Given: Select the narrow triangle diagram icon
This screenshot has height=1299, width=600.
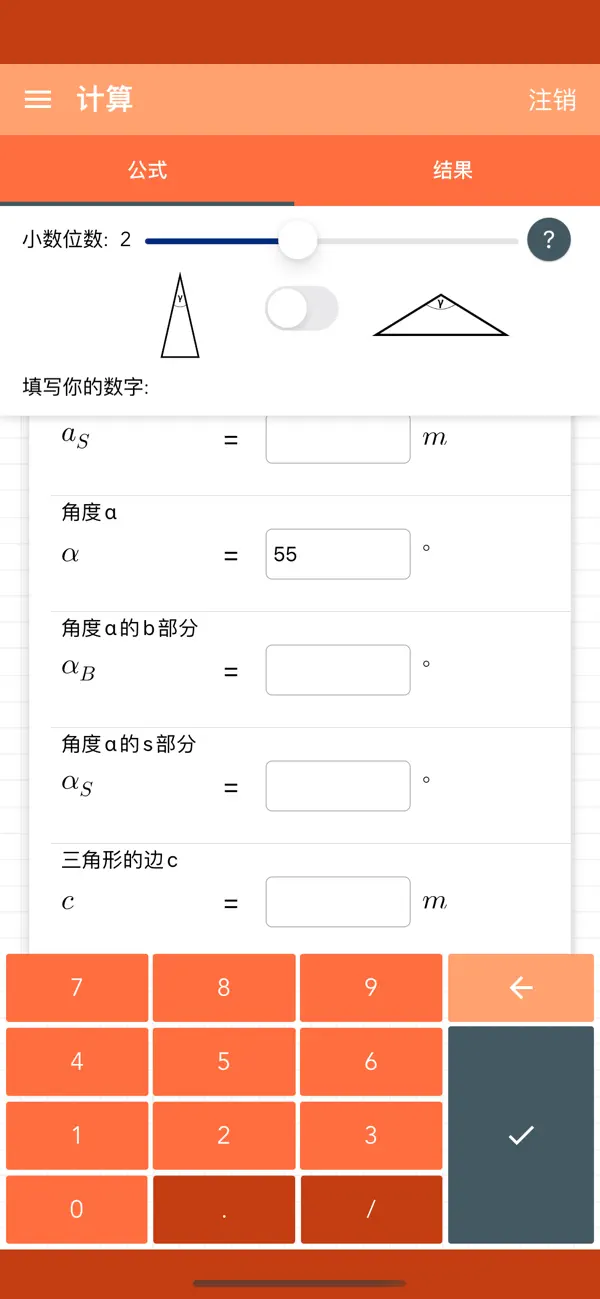Looking at the screenshot, I should click(x=179, y=313).
